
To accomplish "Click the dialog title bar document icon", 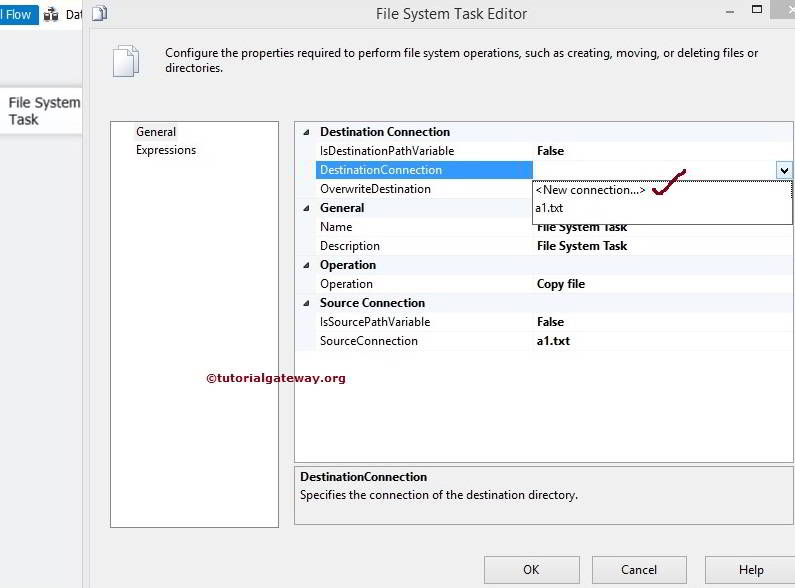I will coord(99,13).
